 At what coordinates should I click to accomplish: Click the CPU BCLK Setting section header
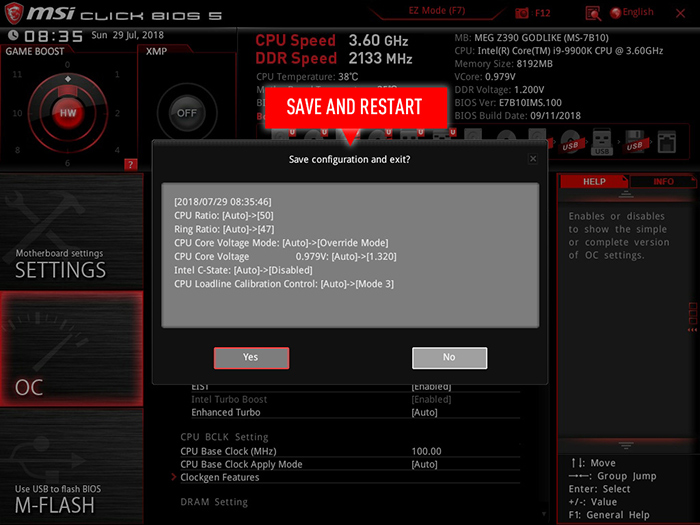(224, 437)
